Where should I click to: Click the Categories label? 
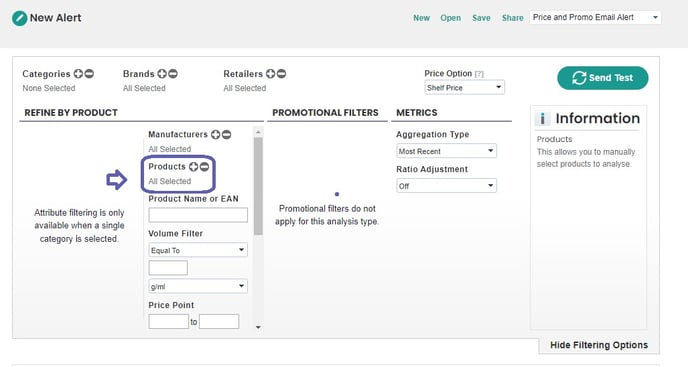(x=46, y=74)
